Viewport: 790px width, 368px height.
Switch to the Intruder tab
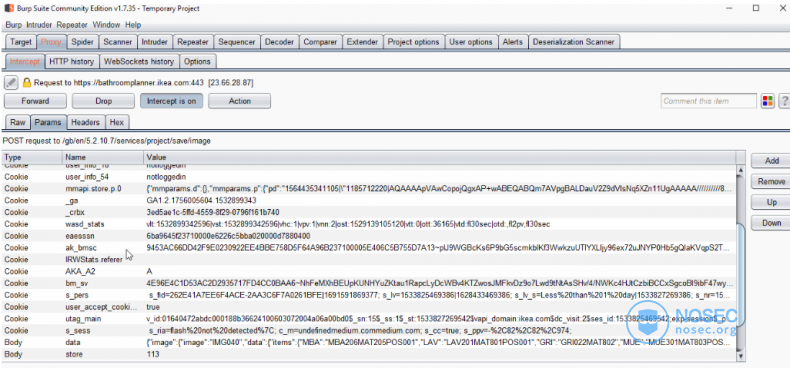[155, 42]
